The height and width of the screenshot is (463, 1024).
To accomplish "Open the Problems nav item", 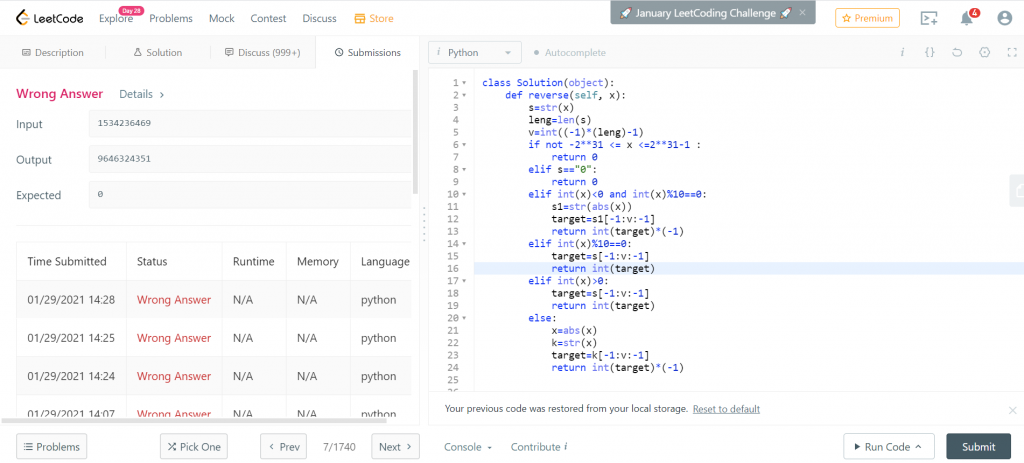I will point(171,18).
